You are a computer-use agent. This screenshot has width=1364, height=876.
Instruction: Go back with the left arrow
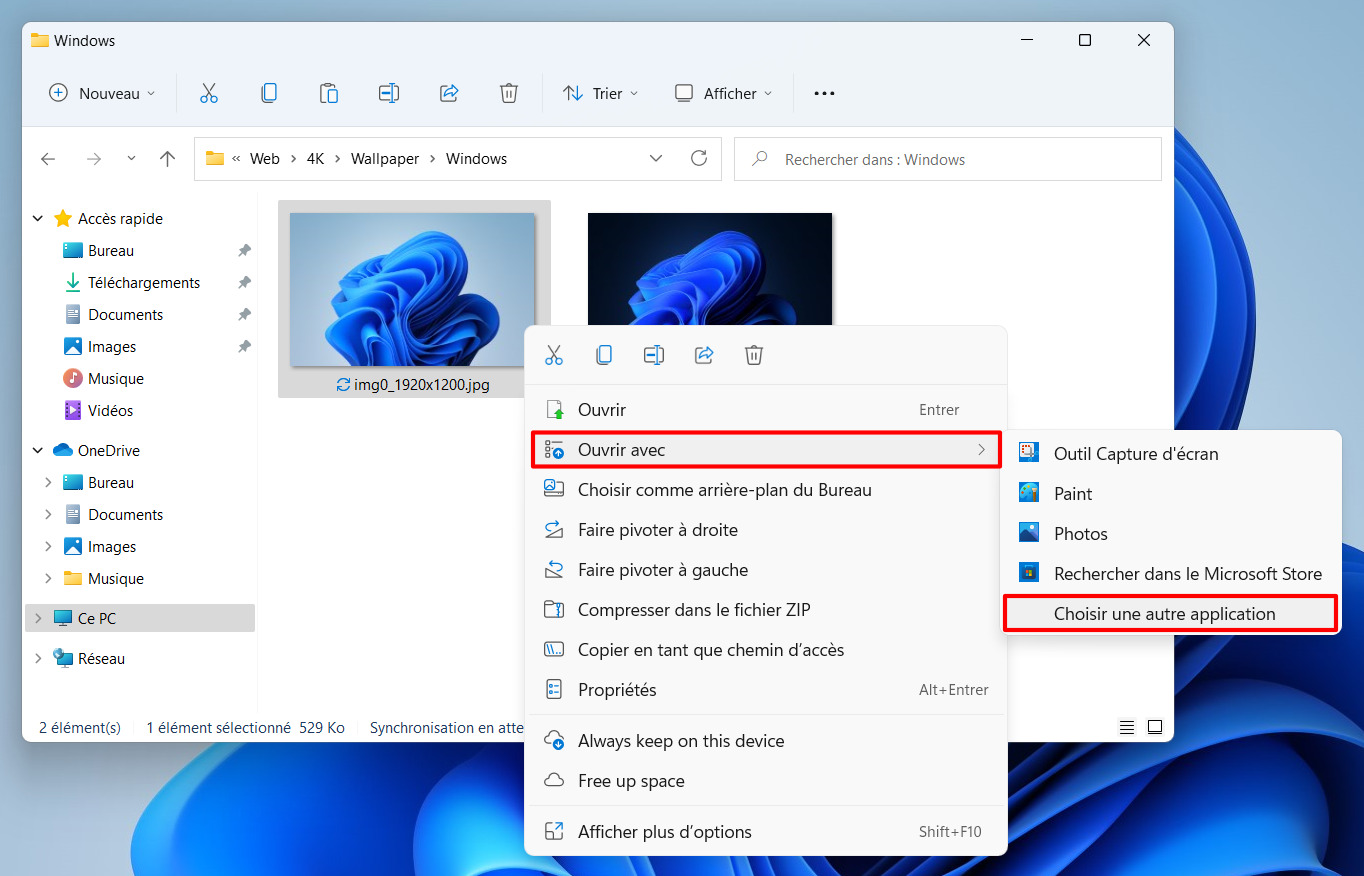click(48, 159)
